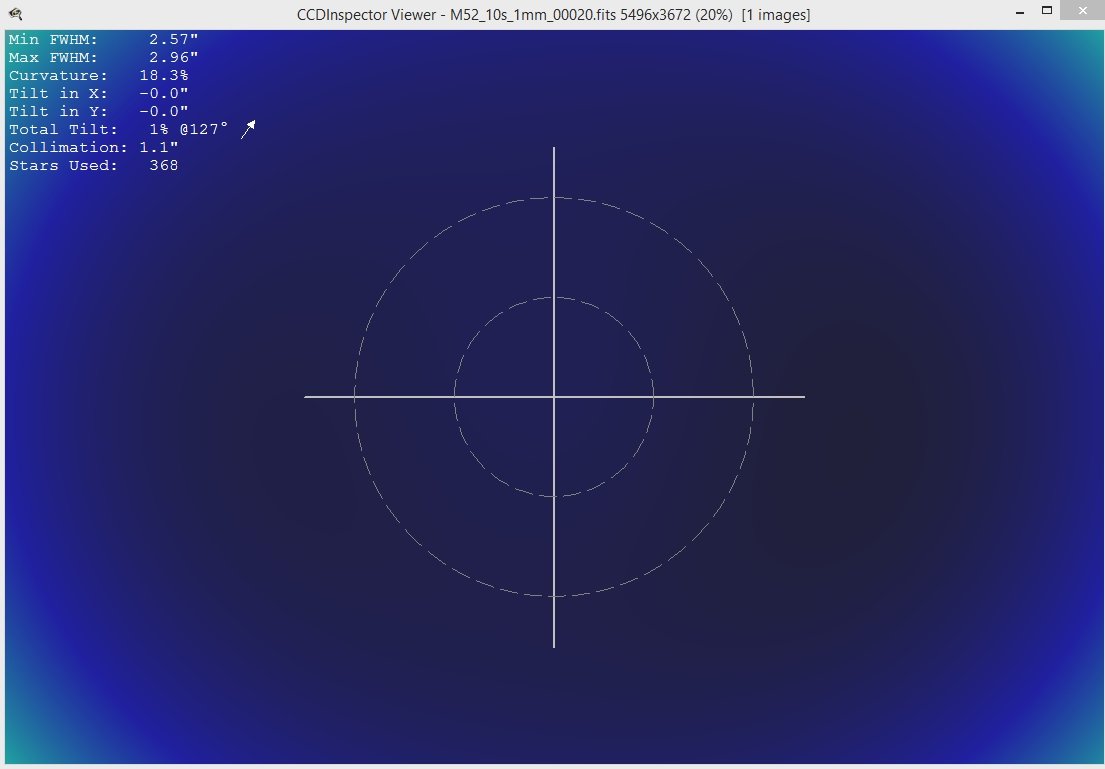1105x769 pixels.
Task: Click the Max FWHM 2.96" reading
Action: tap(104, 58)
